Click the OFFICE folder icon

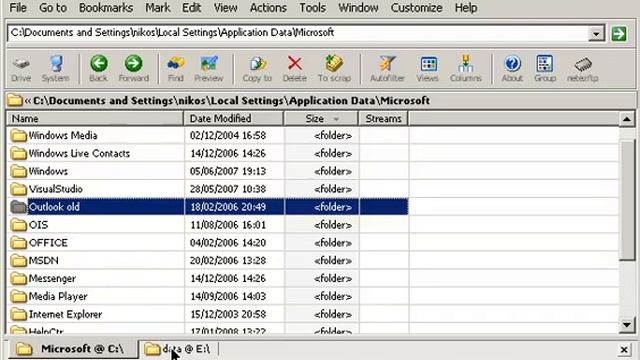[x=18, y=243]
